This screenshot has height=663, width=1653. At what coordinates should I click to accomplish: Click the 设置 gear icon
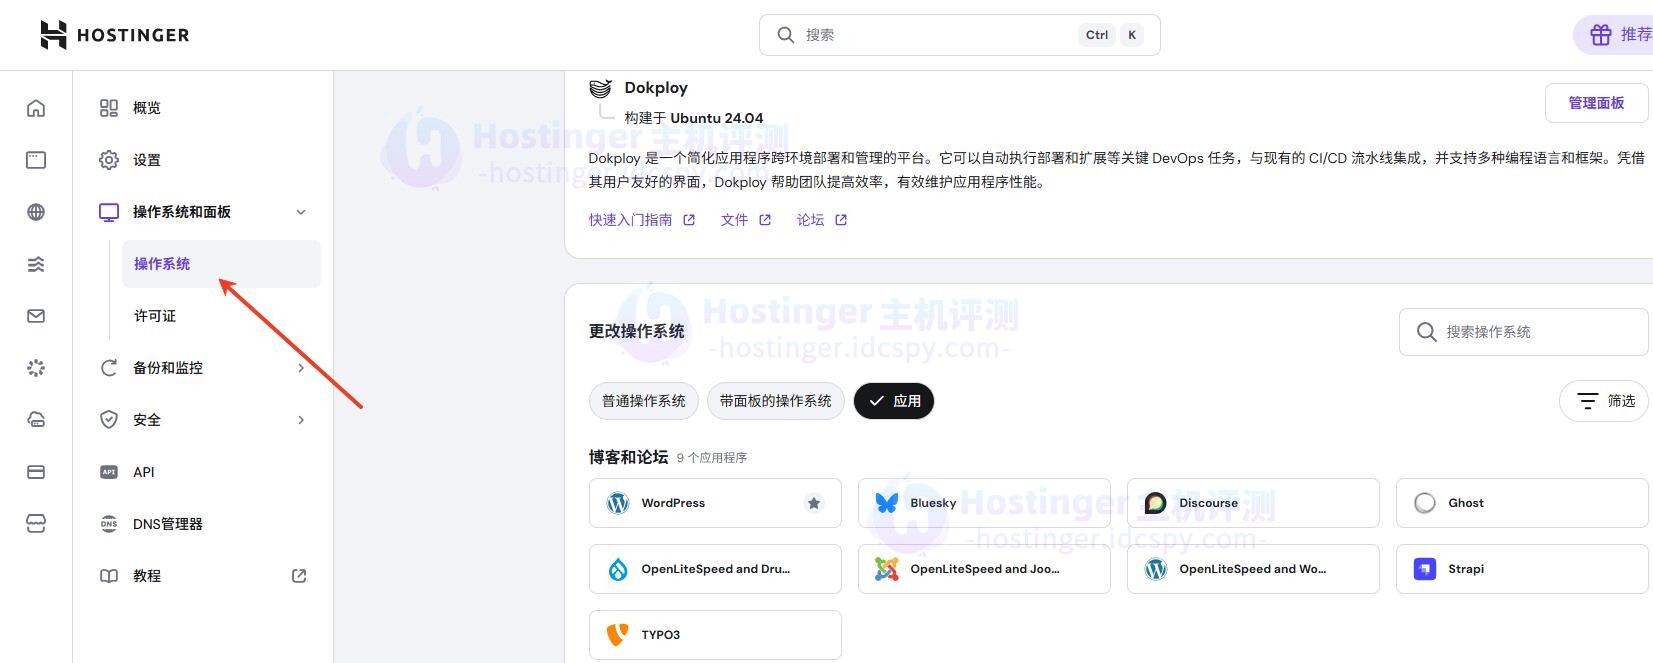pyautogui.click(x=109, y=160)
